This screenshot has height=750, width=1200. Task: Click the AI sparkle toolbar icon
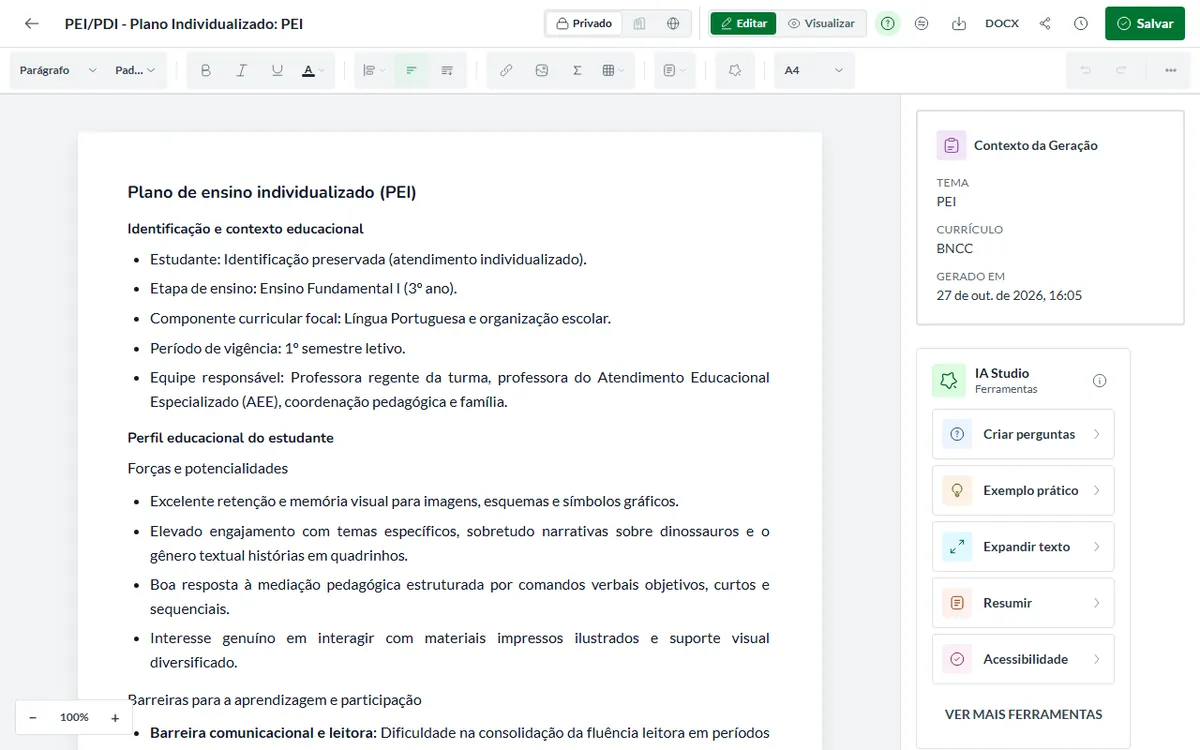(735, 70)
